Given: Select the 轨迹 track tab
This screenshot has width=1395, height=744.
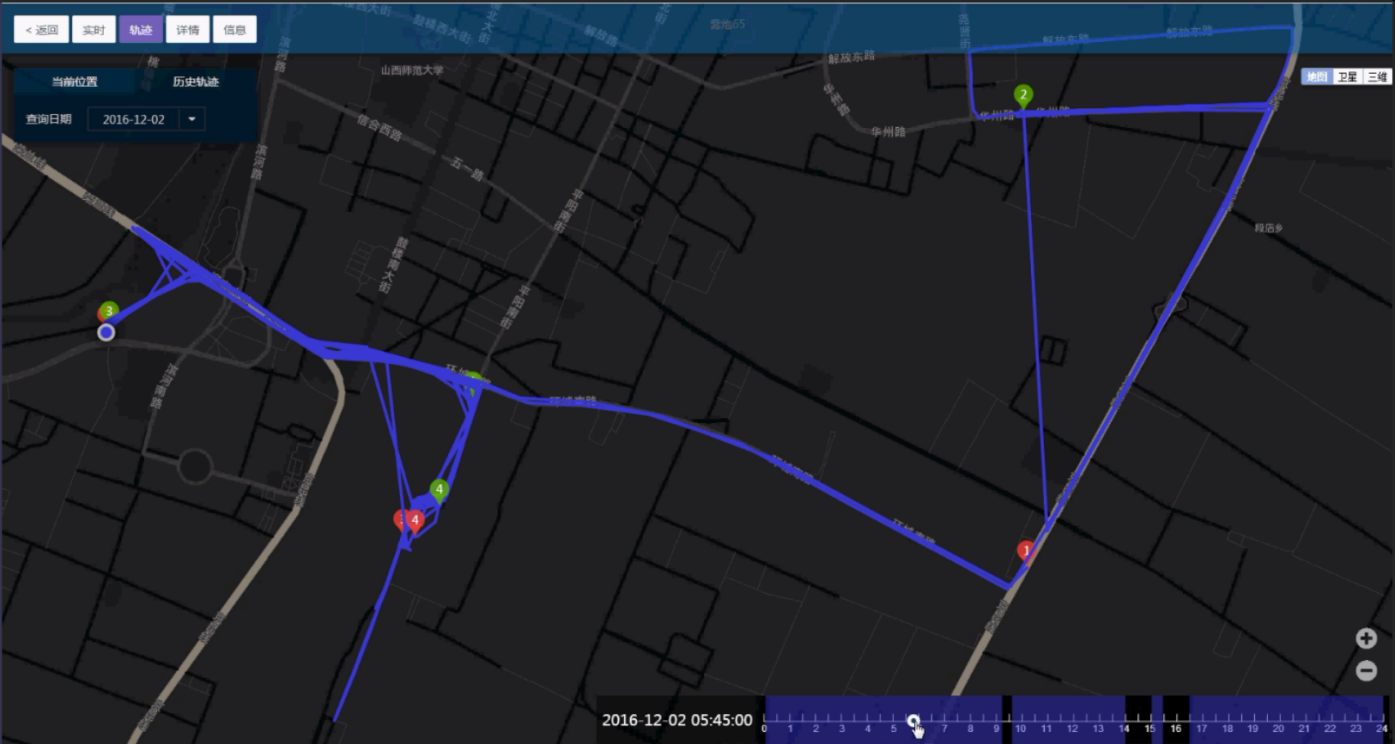Looking at the screenshot, I should [141, 30].
